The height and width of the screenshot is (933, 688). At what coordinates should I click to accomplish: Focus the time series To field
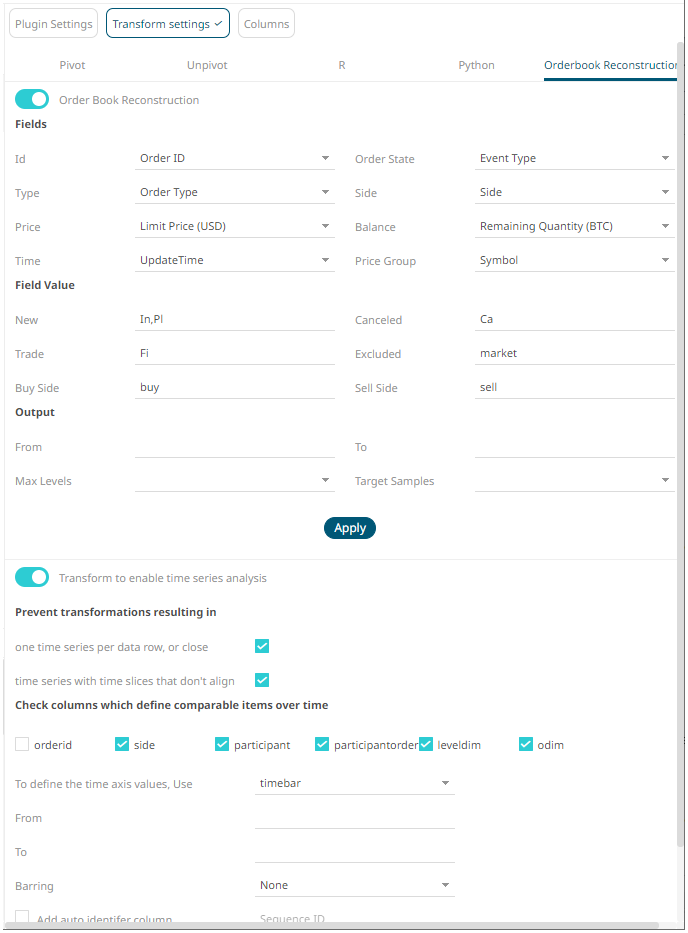(355, 852)
